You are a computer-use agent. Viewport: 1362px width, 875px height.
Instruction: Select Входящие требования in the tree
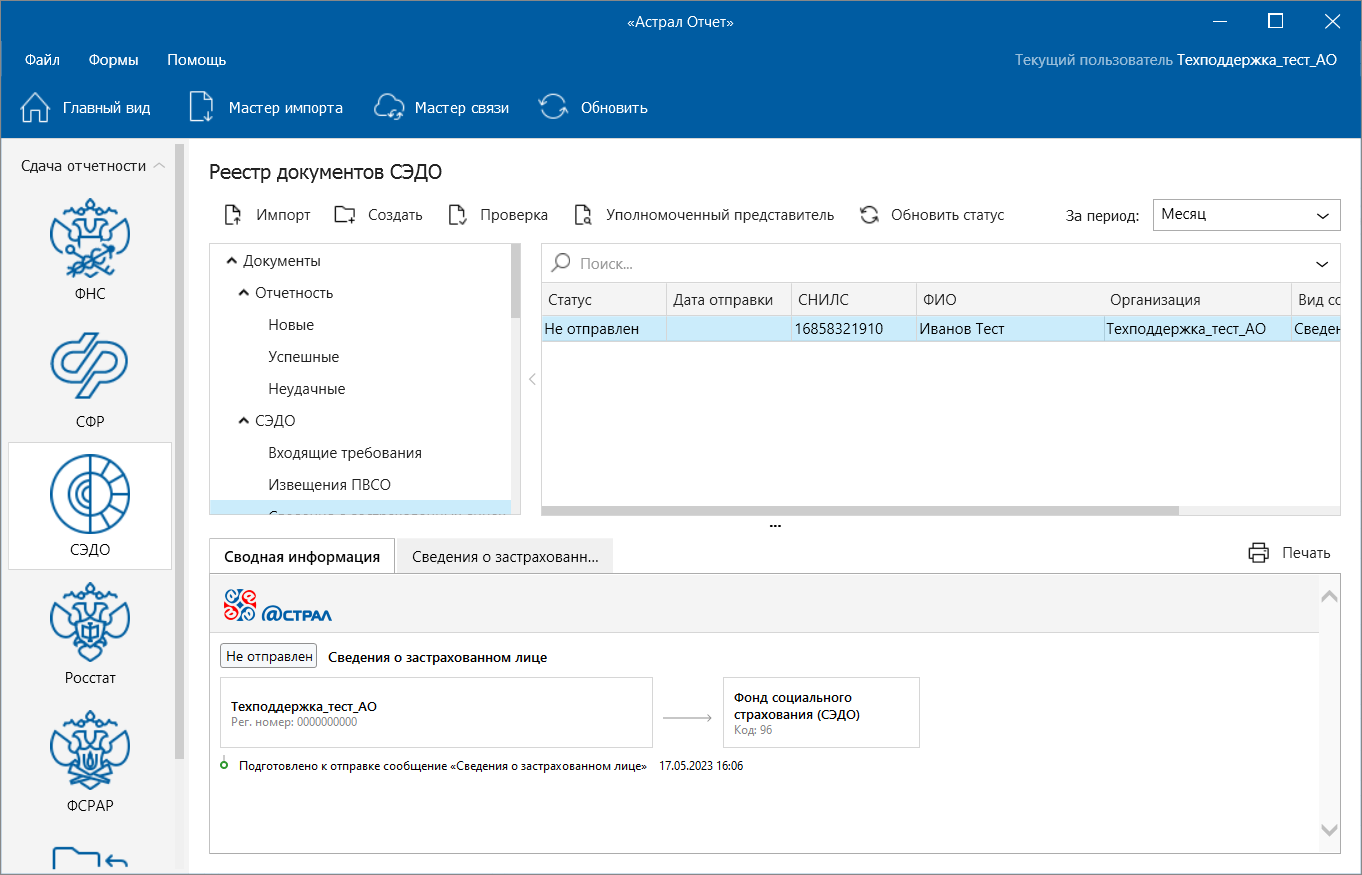click(x=345, y=453)
